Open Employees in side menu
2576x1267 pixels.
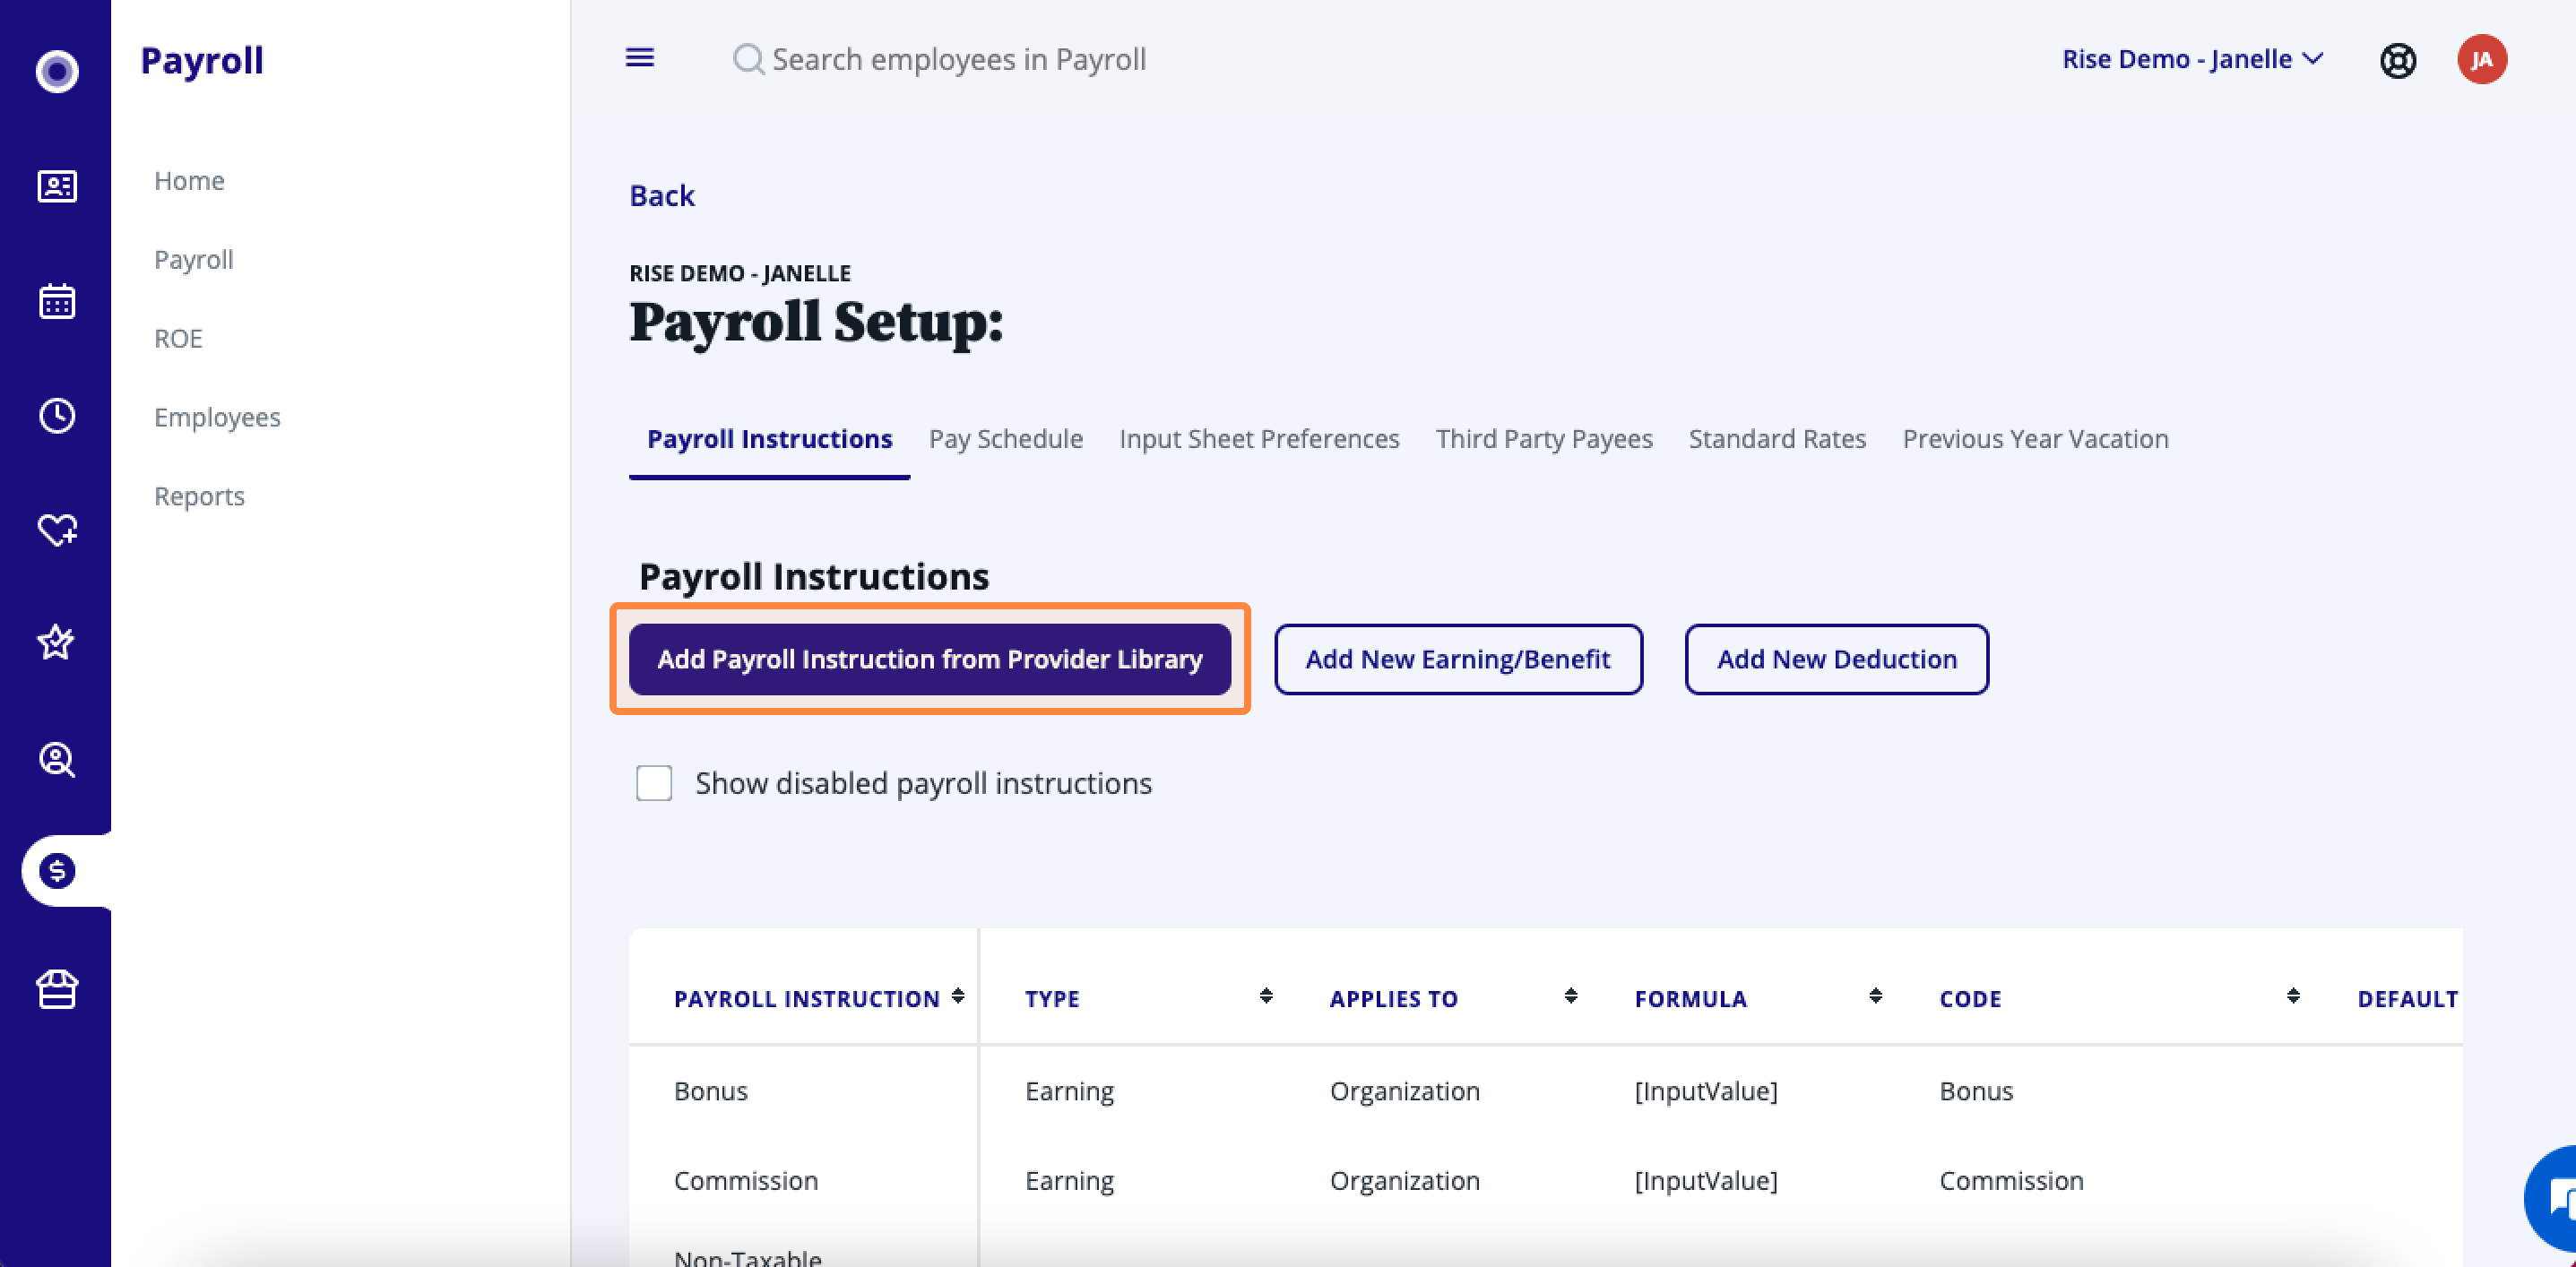point(217,418)
